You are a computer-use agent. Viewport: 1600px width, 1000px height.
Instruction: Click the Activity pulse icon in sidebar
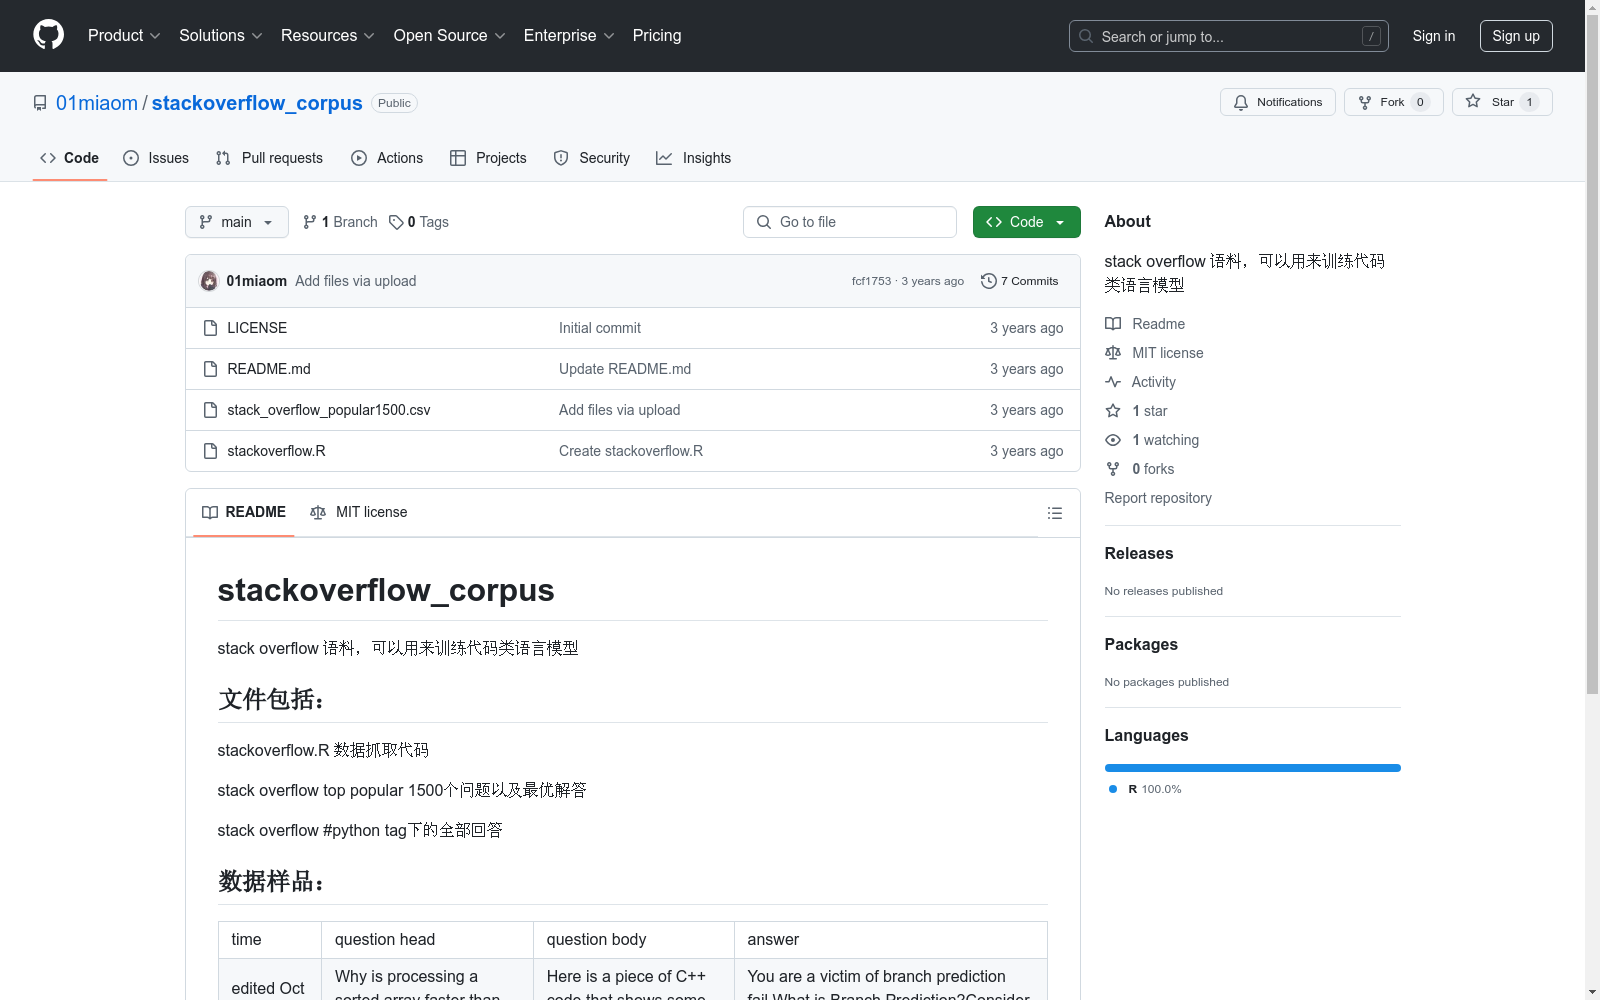pos(1113,382)
